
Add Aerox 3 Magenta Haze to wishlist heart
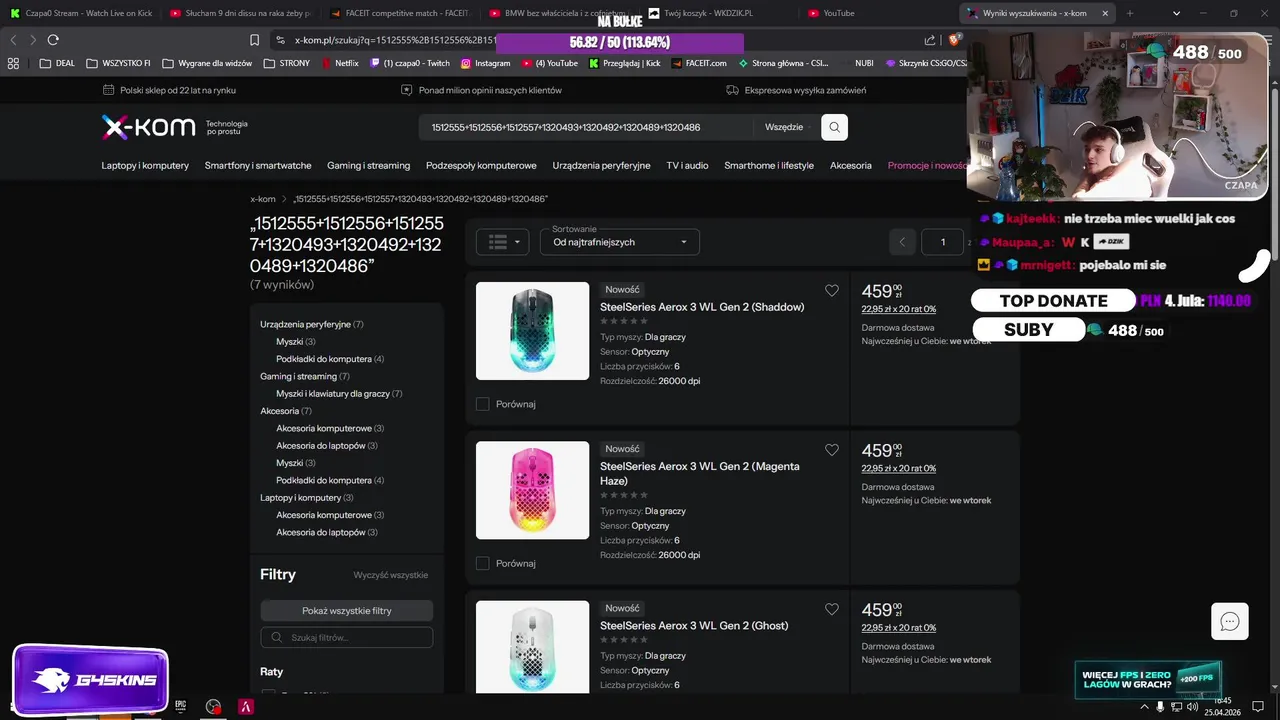click(x=832, y=450)
